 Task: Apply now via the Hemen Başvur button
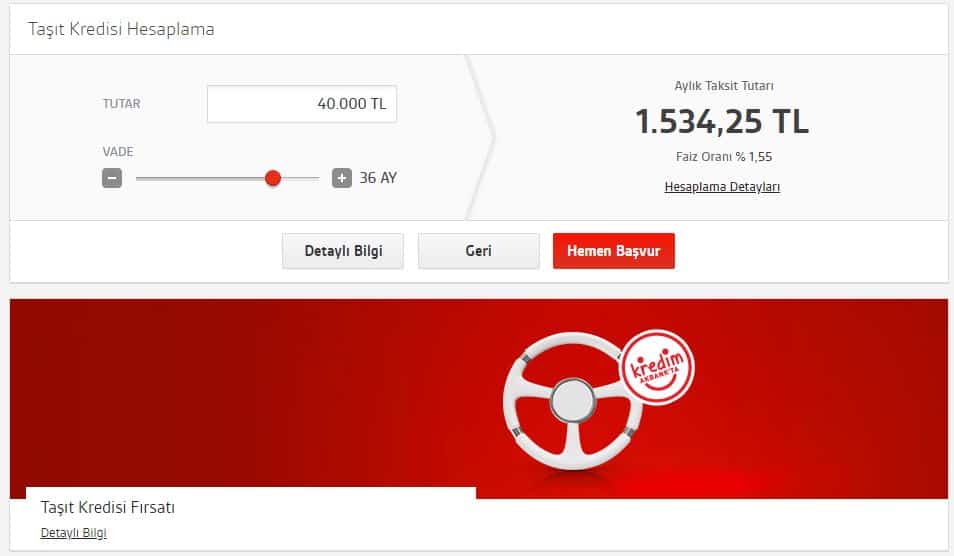613,251
